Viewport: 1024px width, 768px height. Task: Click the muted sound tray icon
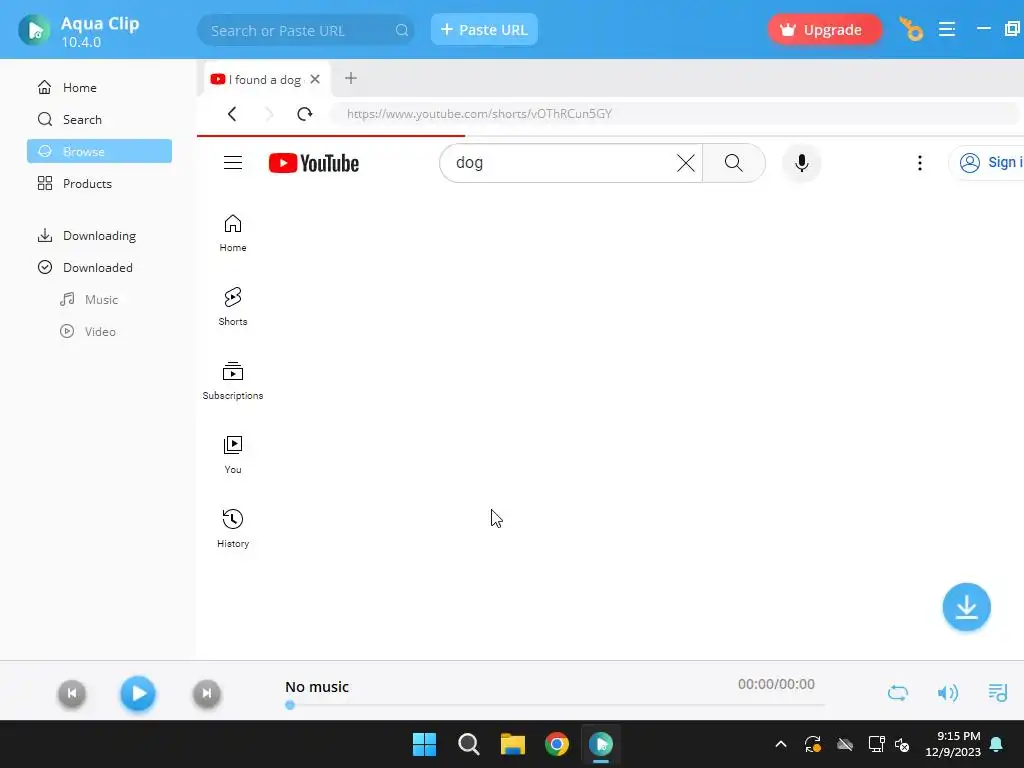[x=902, y=744]
